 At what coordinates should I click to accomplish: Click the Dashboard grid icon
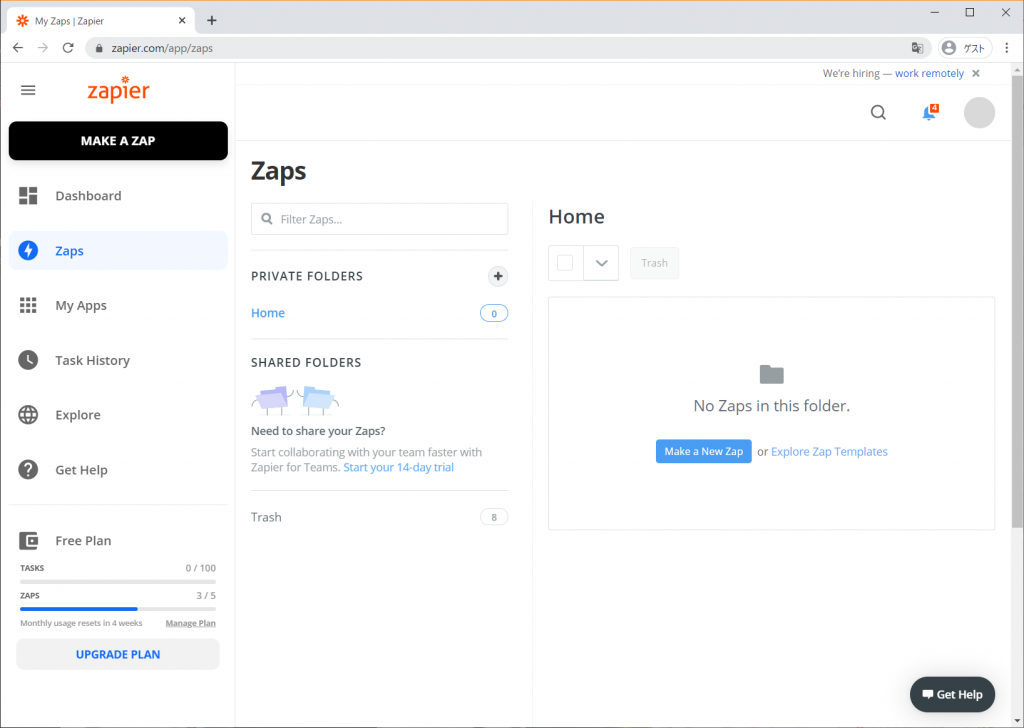click(x=28, y=196)
